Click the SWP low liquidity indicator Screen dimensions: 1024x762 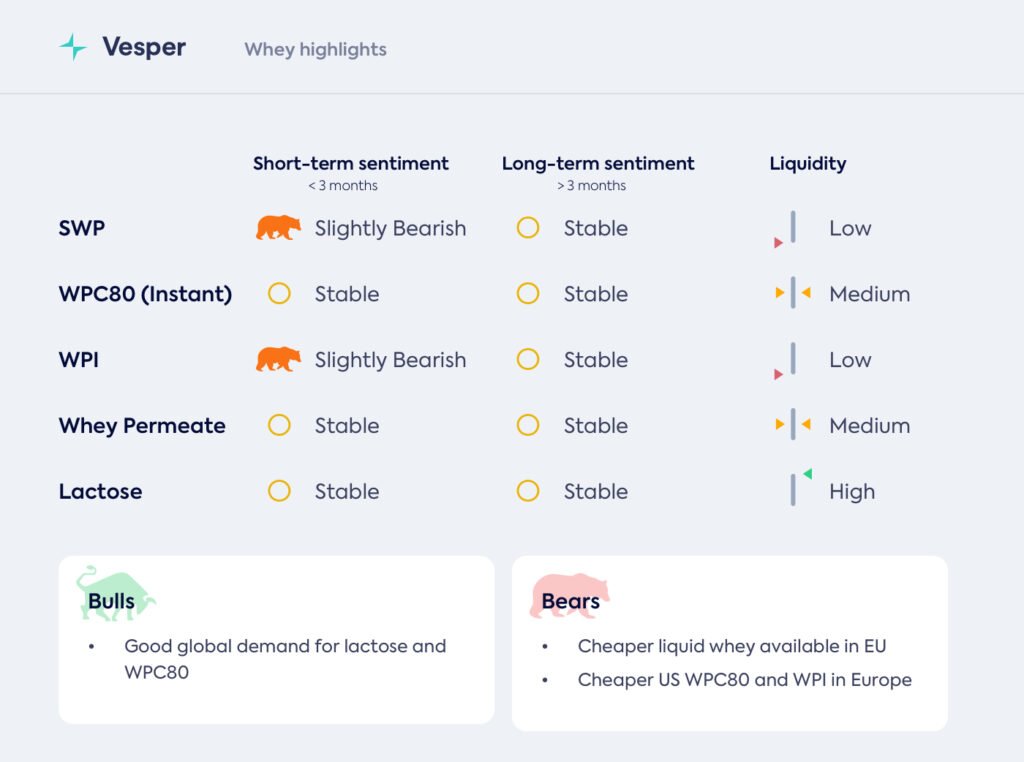(x=791, y=229)
